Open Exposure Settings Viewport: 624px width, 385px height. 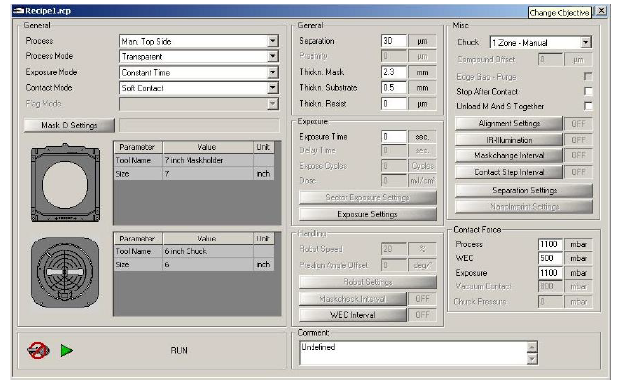pyautogui.click(x=367, y=214)
